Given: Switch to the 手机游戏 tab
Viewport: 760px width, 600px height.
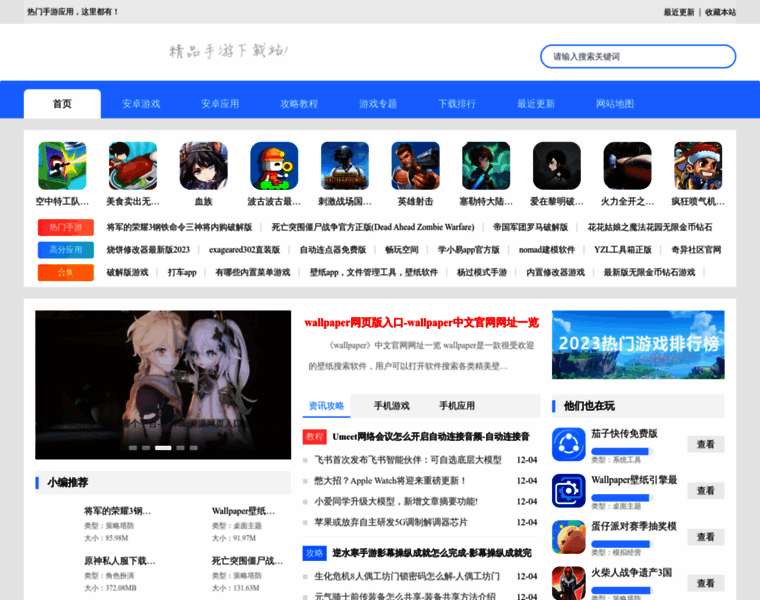Looking at the screenshot, I should coord(392,406).
